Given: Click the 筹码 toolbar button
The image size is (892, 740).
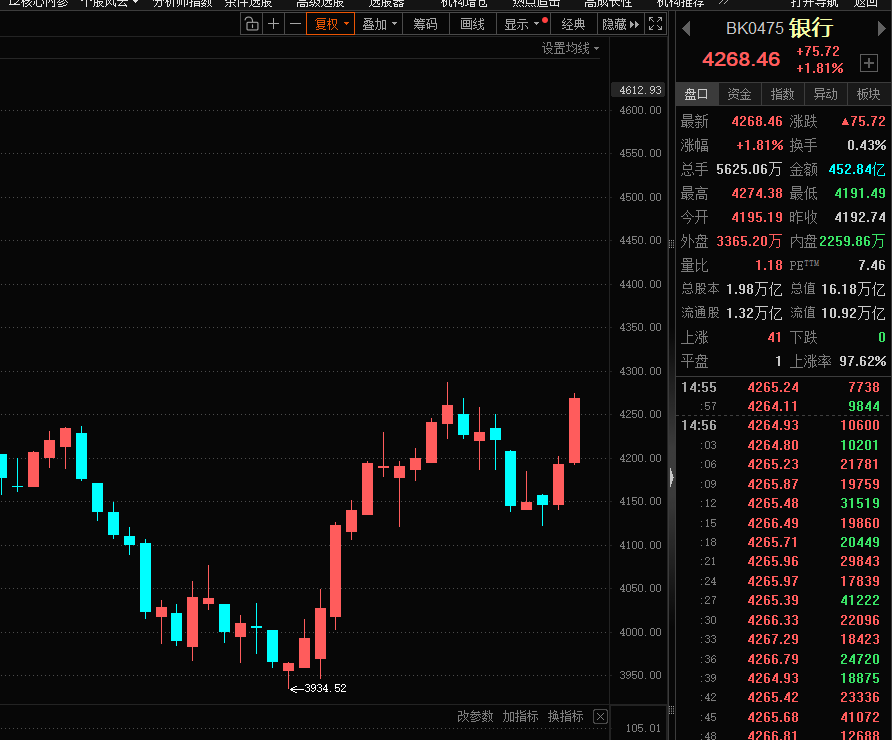Looking at the screenshot, I should [x=425, y=24].
